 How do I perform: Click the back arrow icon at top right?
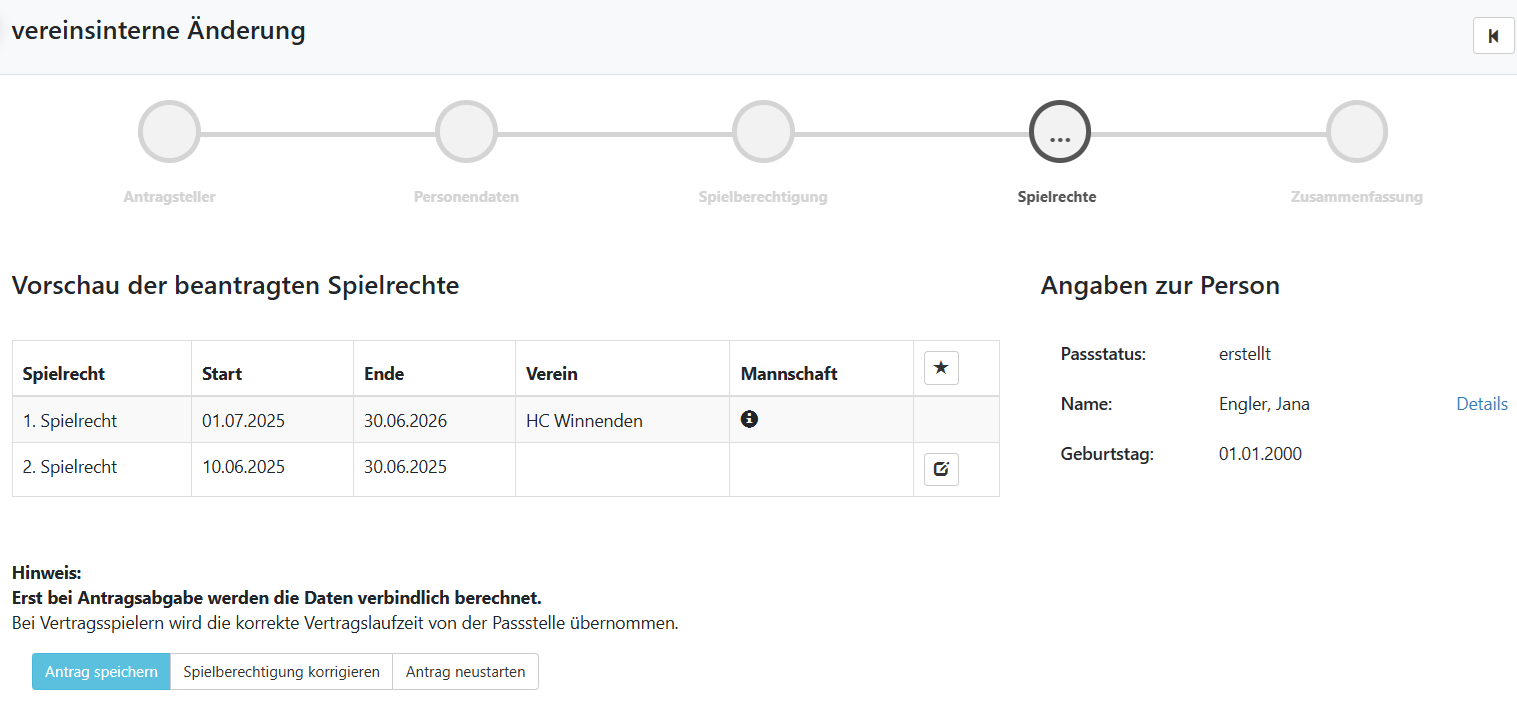pyautogui.click(x=1493, y=36)
